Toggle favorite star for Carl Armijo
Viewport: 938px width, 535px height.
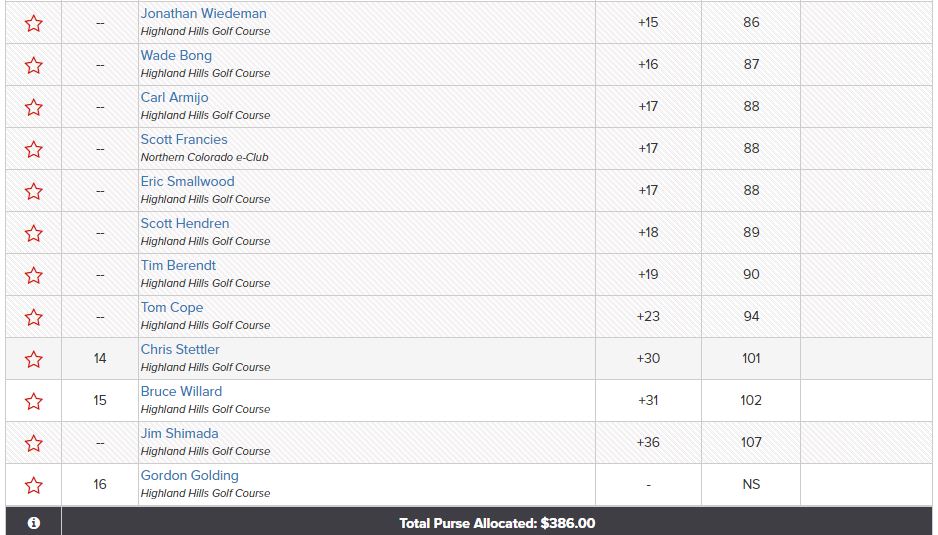34,107
